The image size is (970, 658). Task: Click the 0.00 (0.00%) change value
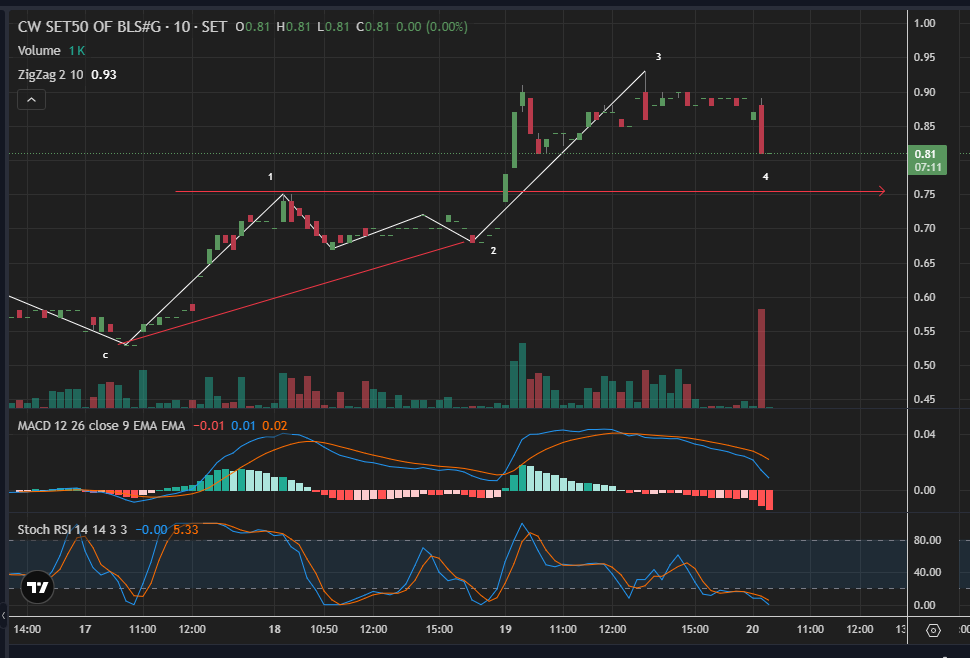pyautogui.click(x=432, y=27)
